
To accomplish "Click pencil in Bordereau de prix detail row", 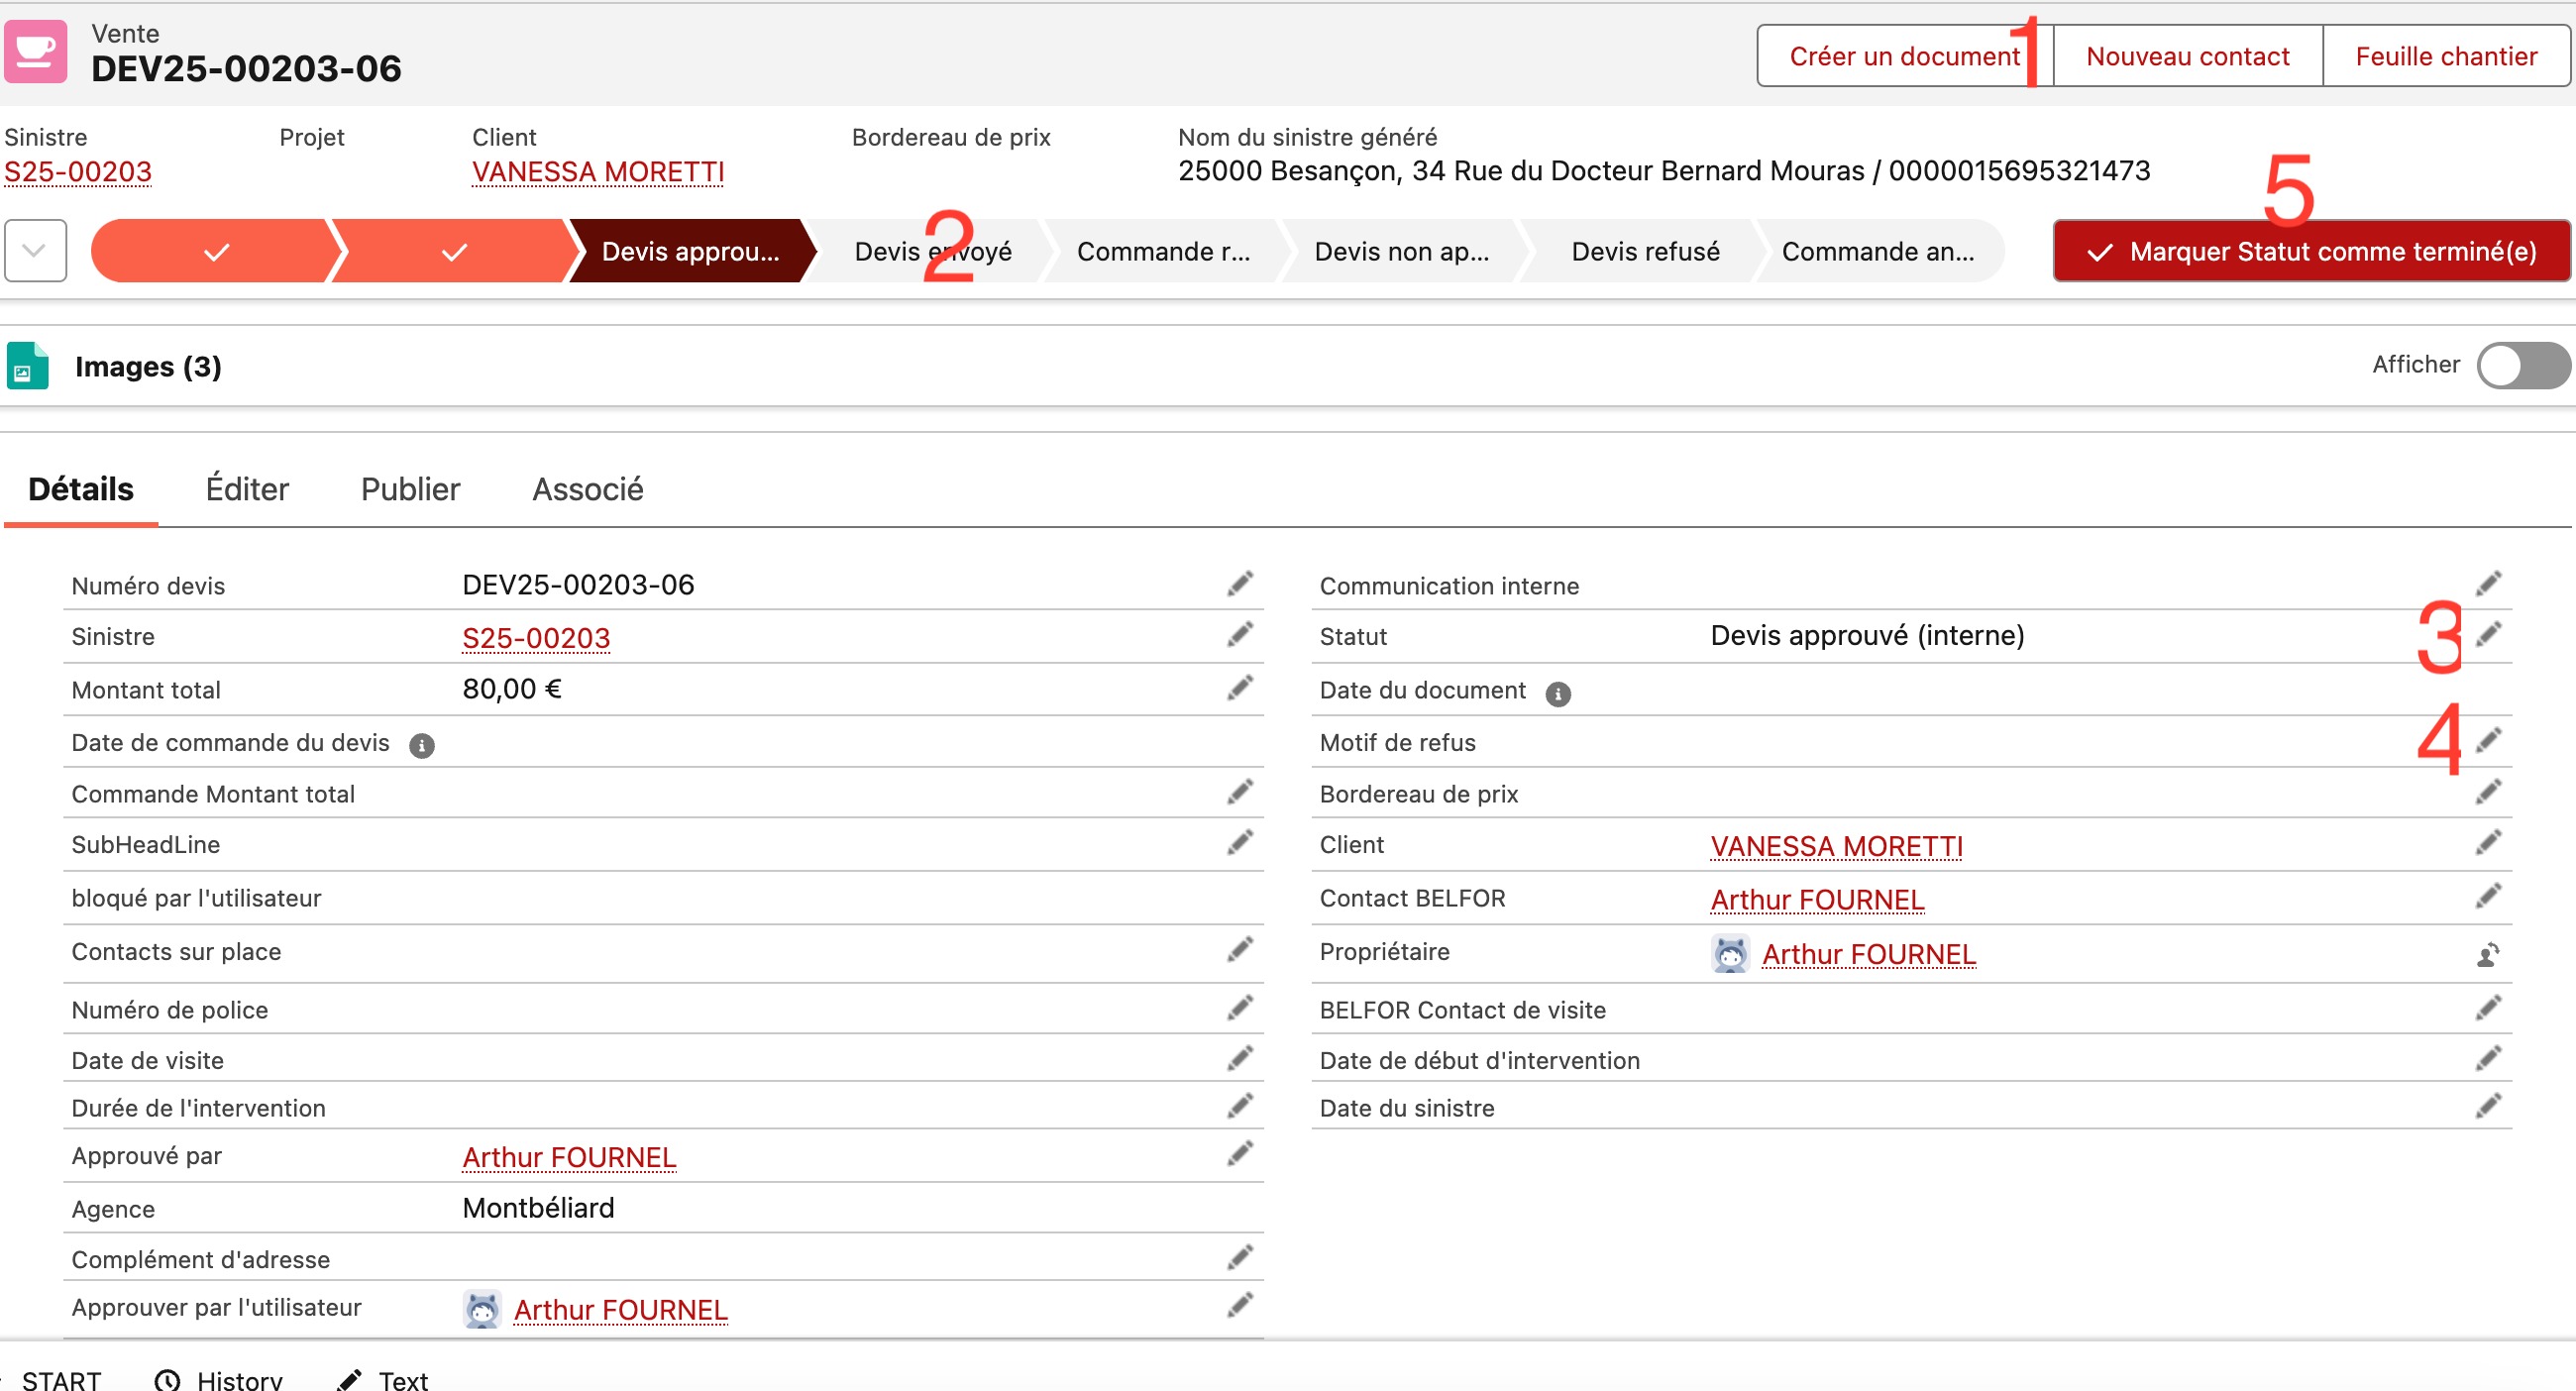I will pos(2488,793).
